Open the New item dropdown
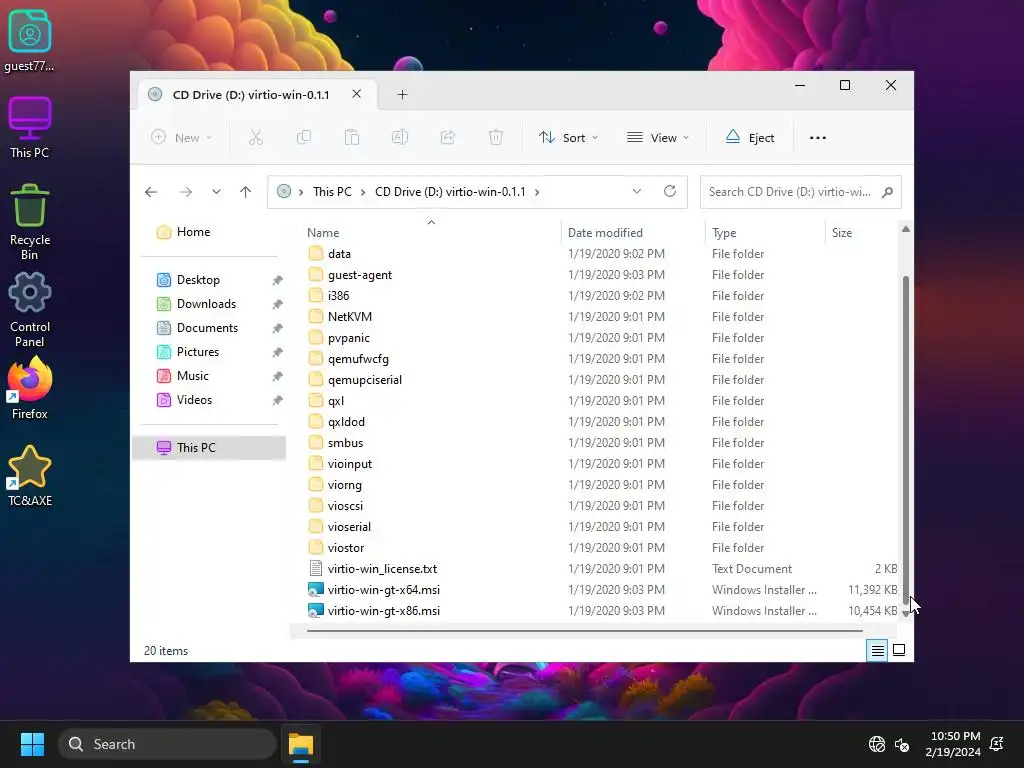This screenshot has width=1024, height=768. (182, 138)
